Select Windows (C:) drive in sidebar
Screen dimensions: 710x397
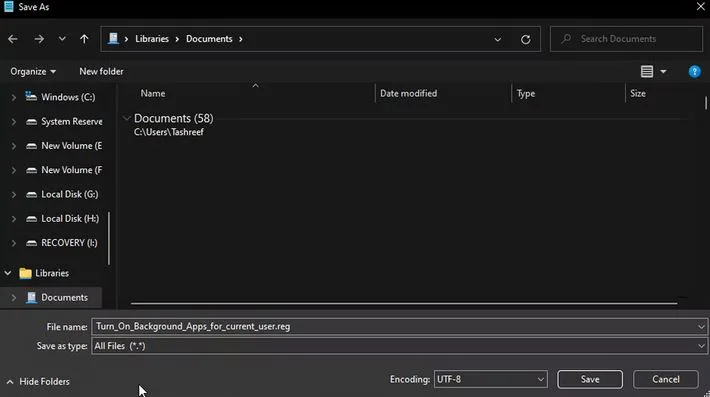68,97
